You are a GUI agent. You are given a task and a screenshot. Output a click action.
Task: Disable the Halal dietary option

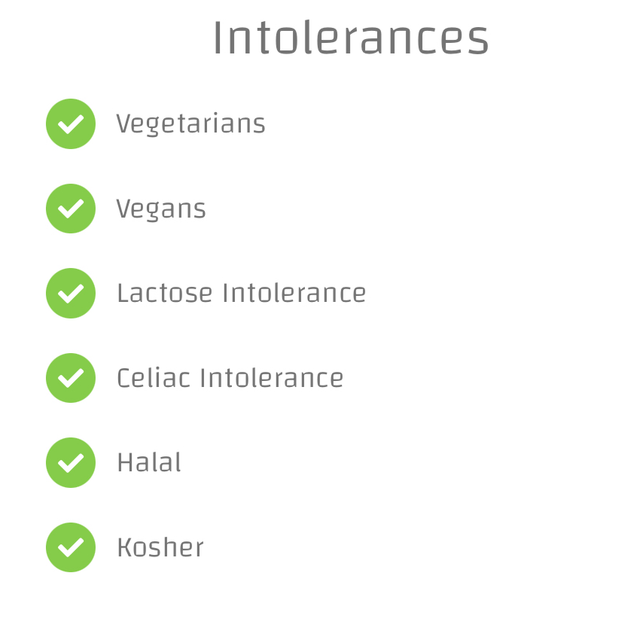[x=71, y=463]
